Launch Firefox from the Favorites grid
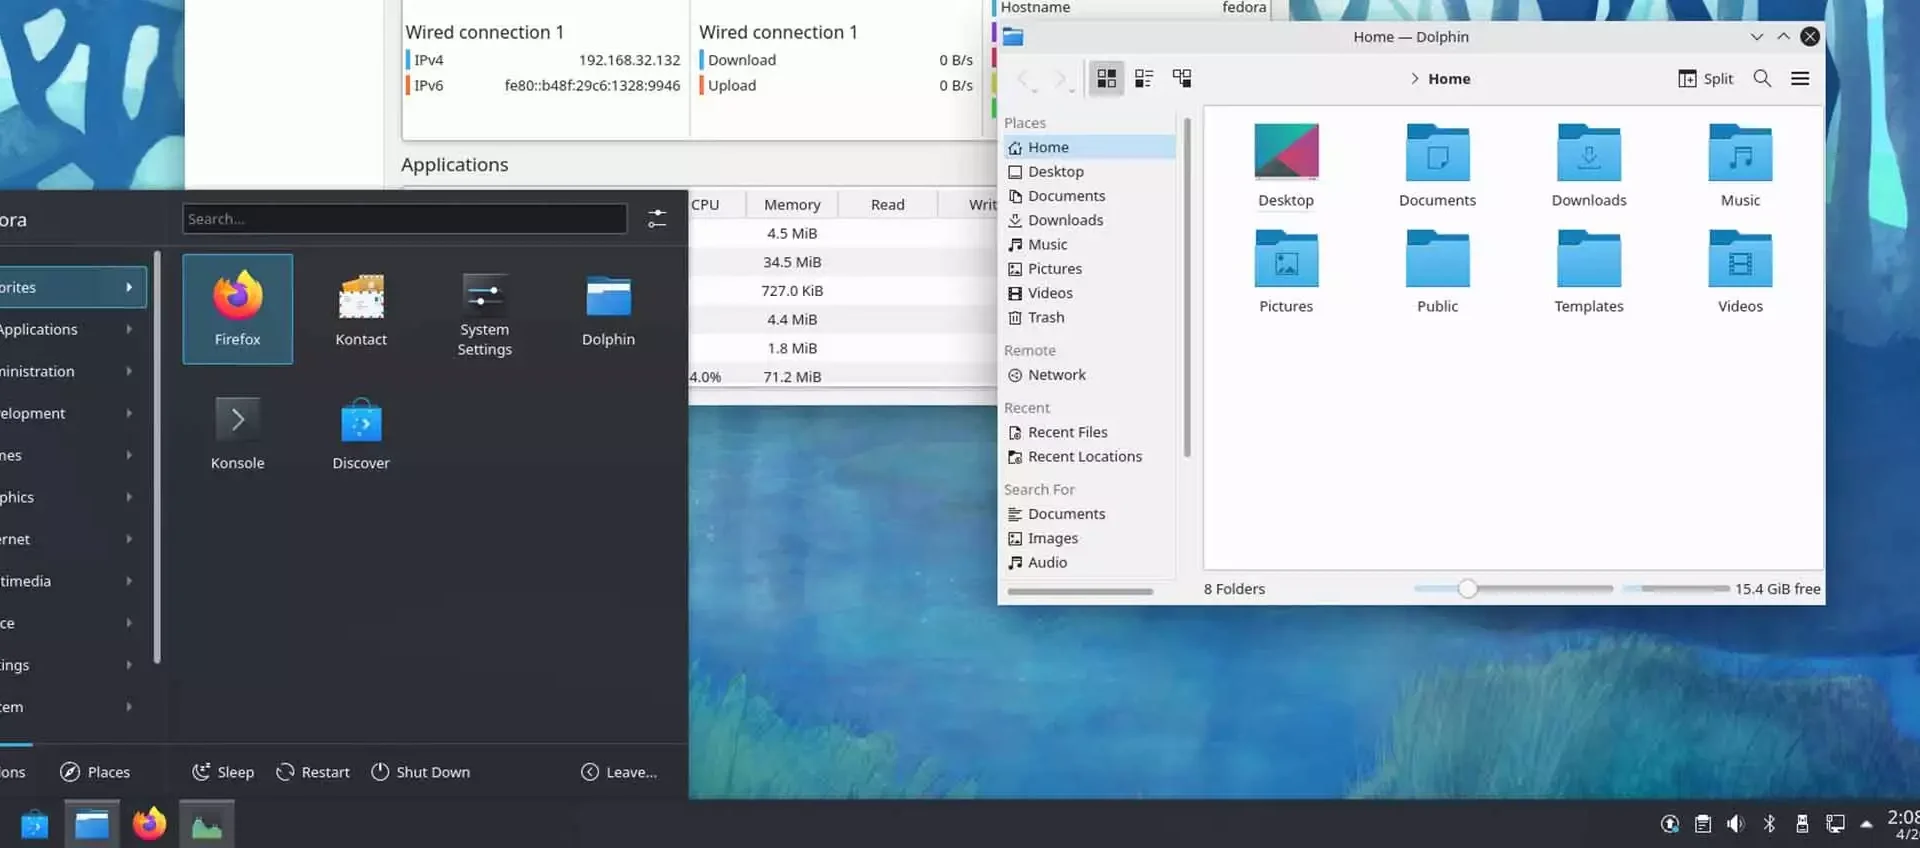 coord(237,309)
